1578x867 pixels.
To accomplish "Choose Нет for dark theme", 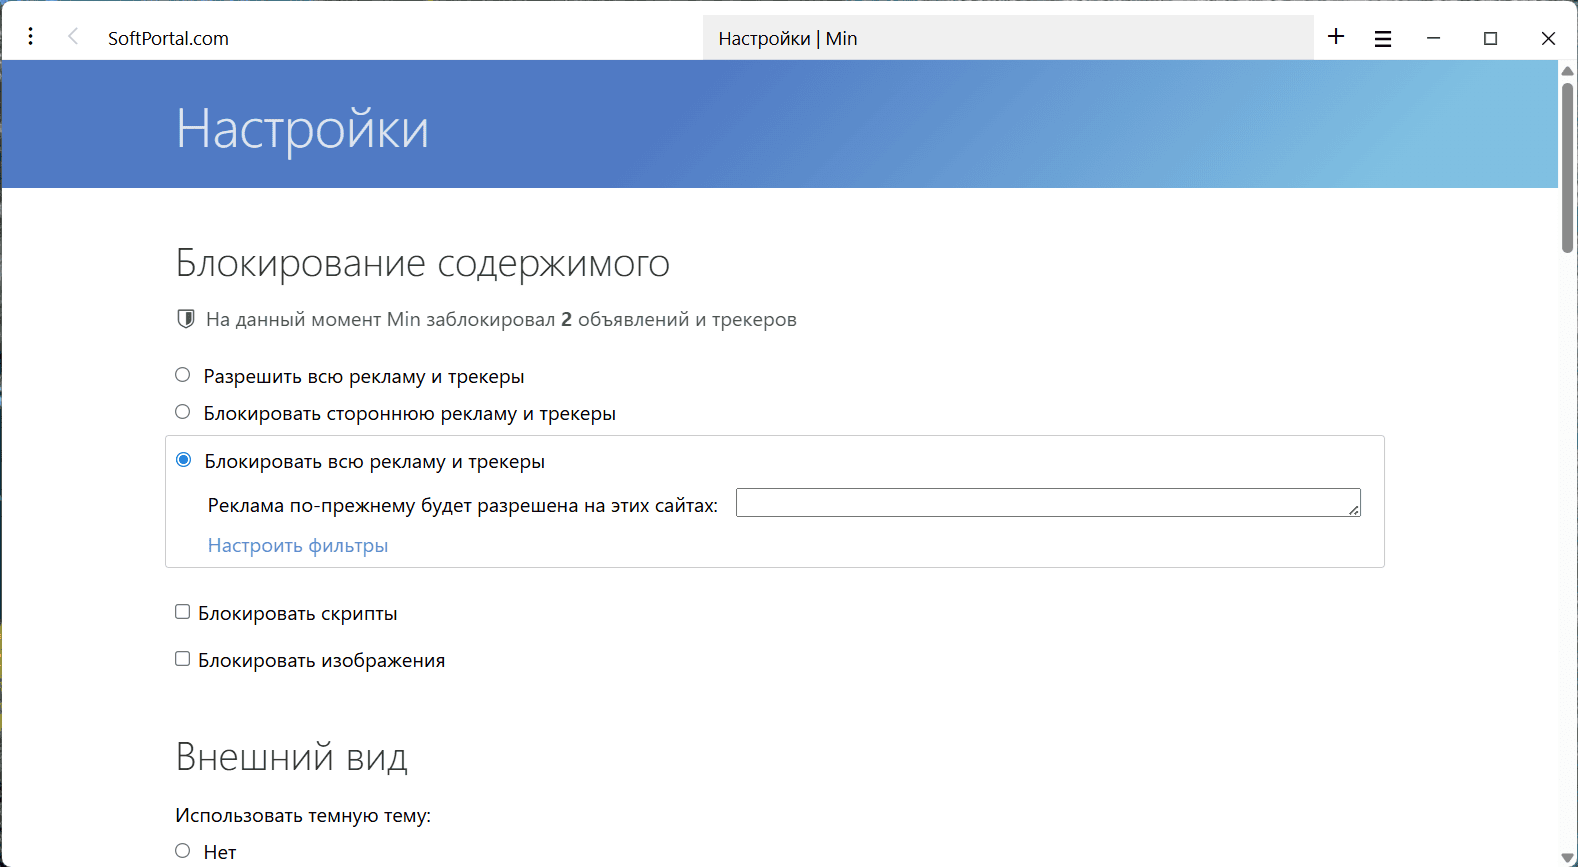I will pos(182,851).
